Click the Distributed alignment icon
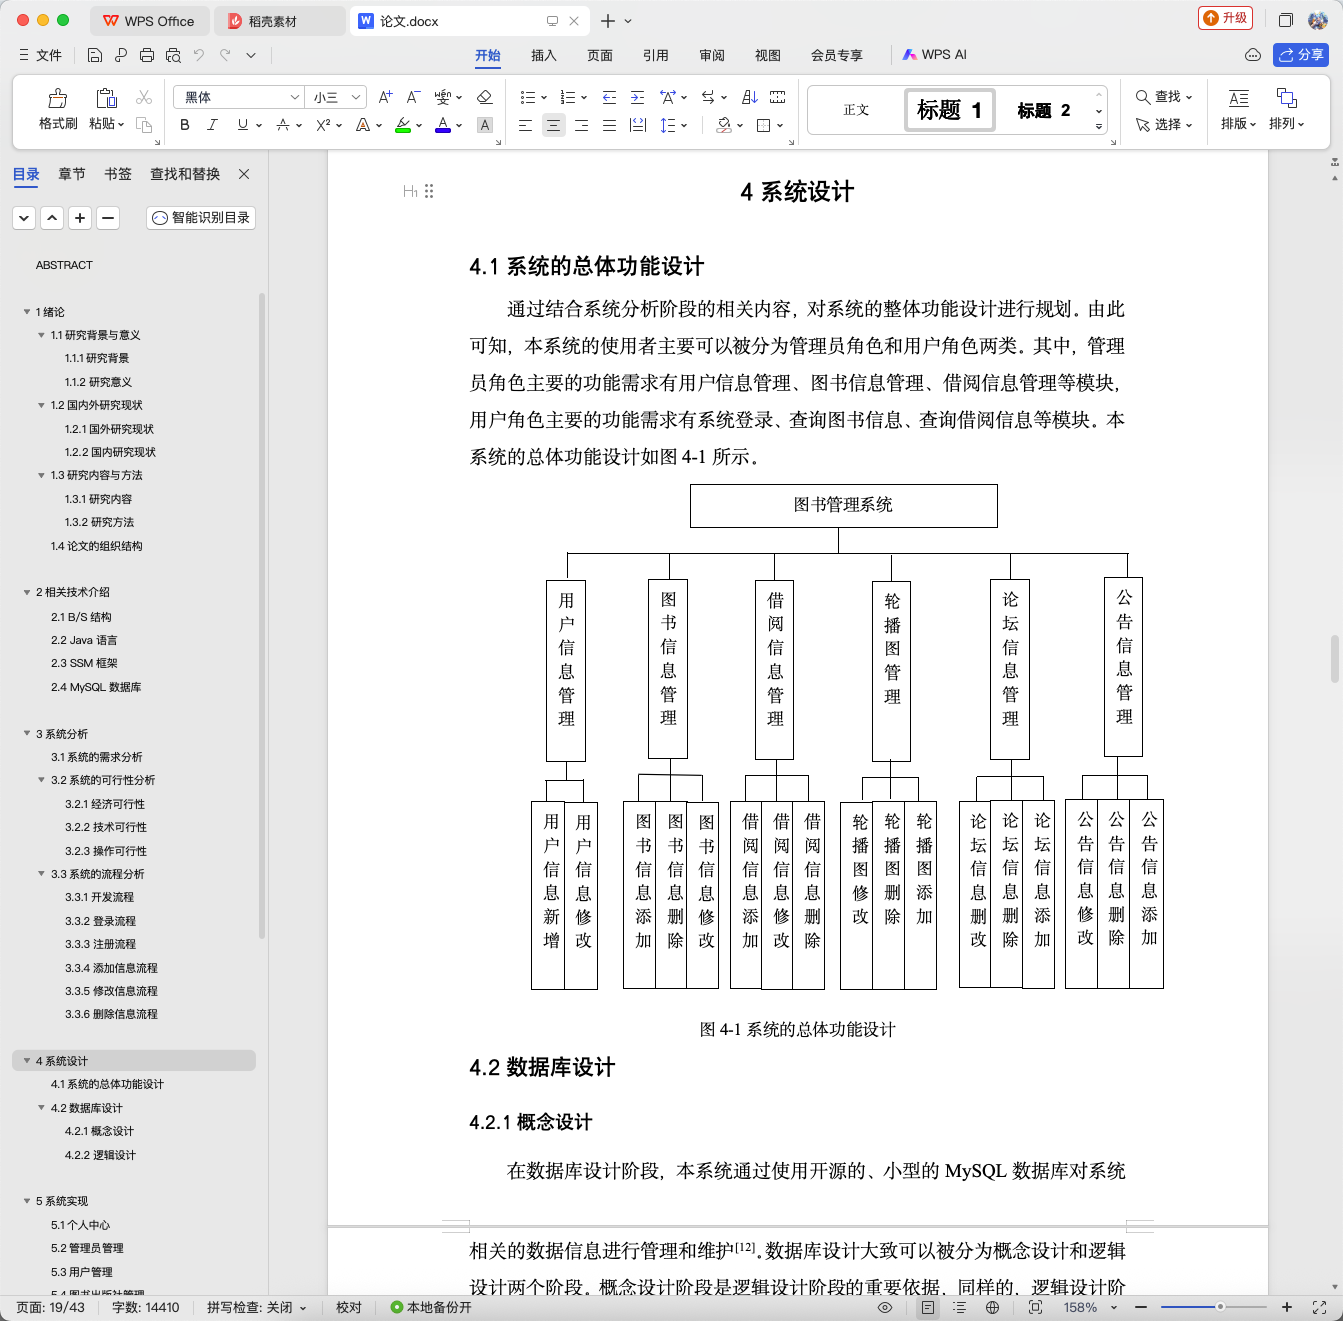The height and width of the screenshot is (1321, 1343). (638, 125)
